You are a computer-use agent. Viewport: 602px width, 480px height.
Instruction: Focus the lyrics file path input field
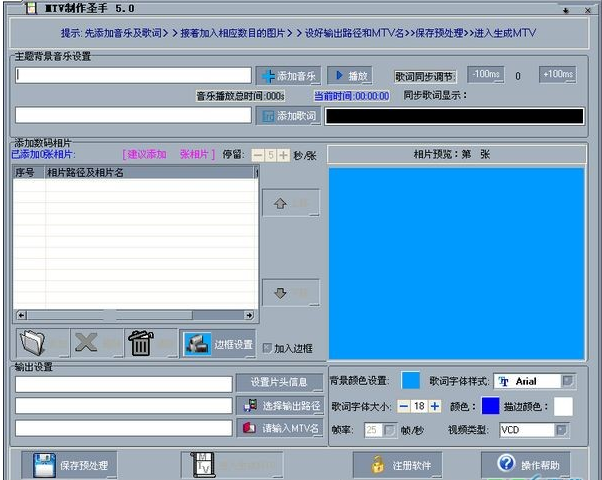[x=133, y=115]
